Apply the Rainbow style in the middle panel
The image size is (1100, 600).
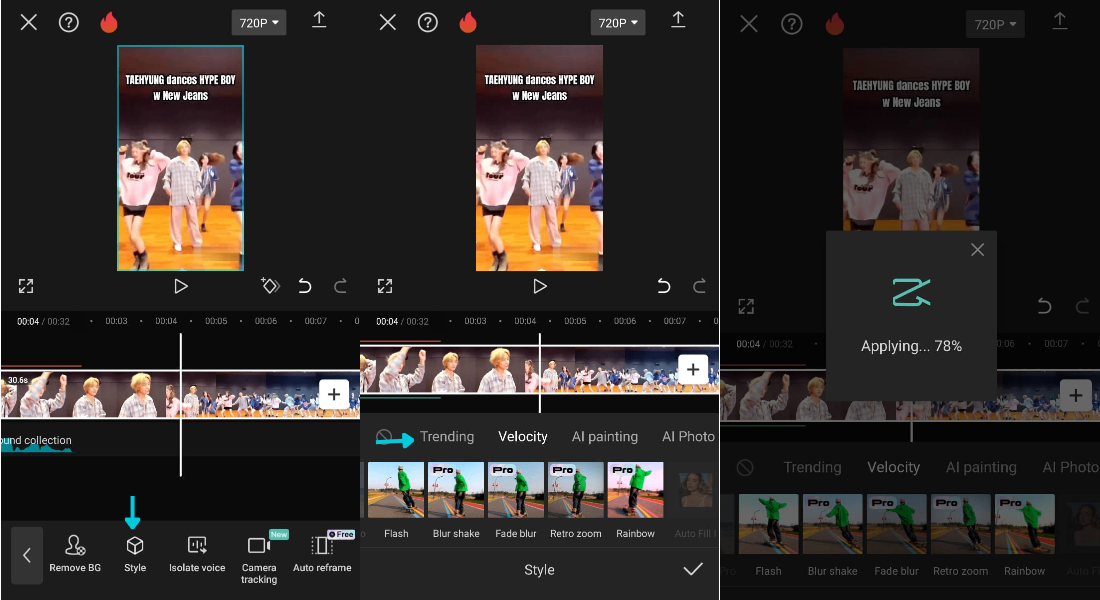636,500
